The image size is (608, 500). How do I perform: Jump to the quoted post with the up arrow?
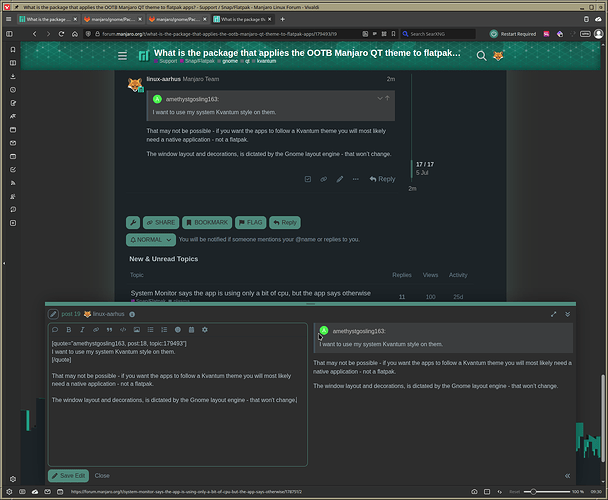pyautogui.click(x=387, y=99)
